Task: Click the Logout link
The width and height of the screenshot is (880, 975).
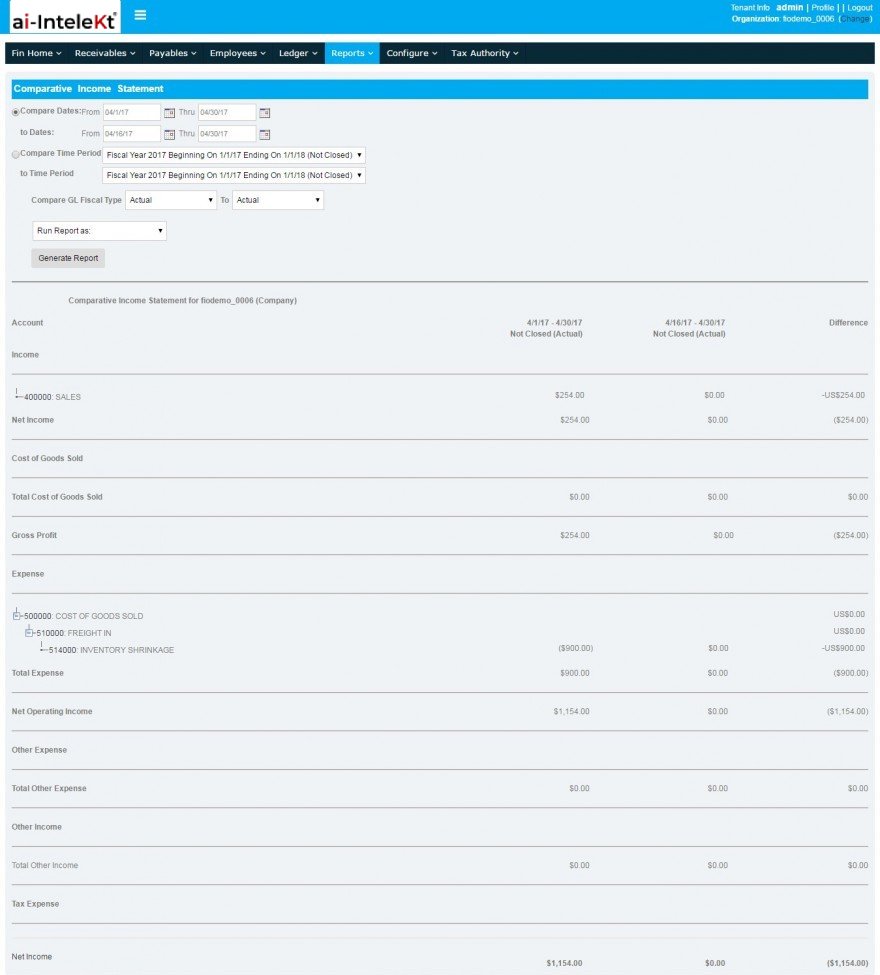Action: pyautogui.click(x=860, y=7)
